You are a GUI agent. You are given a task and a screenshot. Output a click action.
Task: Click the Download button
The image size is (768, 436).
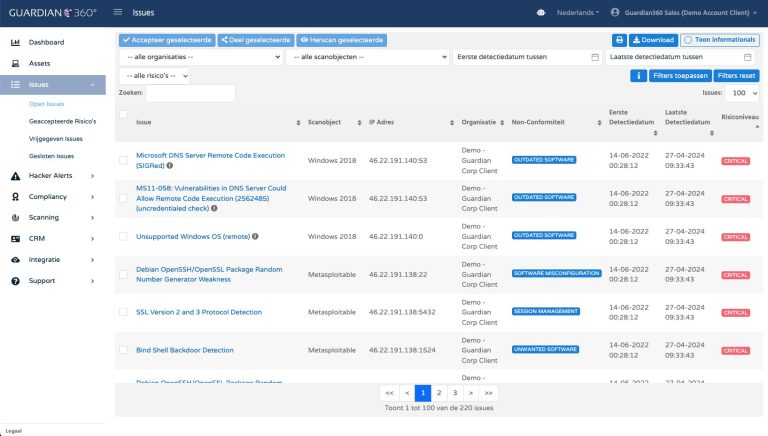coord(653,40)
